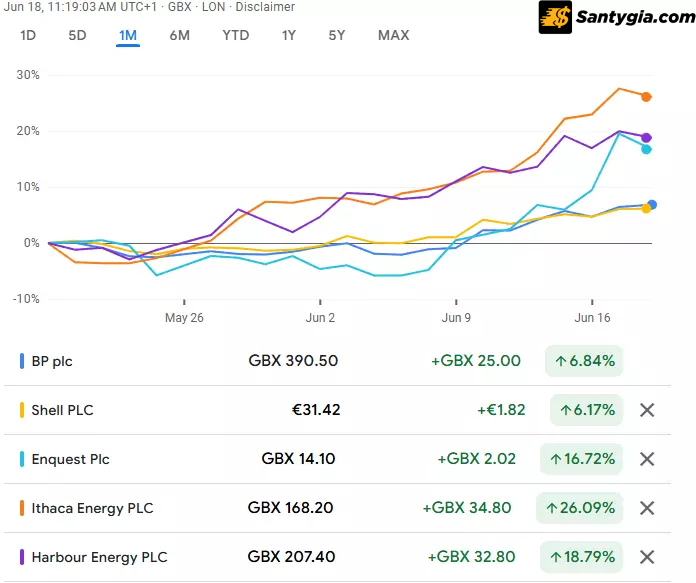Click BP plc 6.84% change badge

tap(584, 361)
